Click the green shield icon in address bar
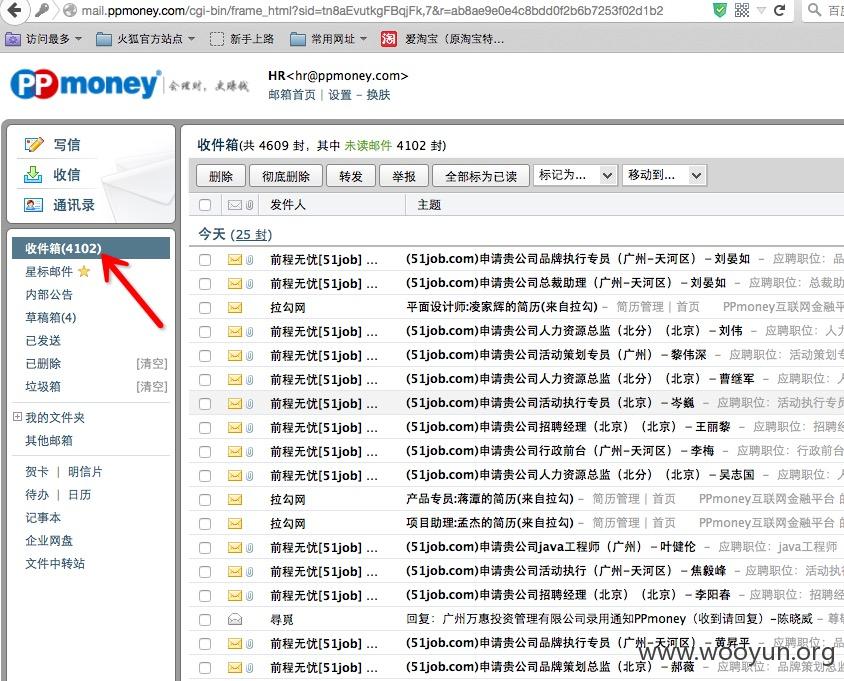The height and width of the screenshot is (681, 844). 720,10
